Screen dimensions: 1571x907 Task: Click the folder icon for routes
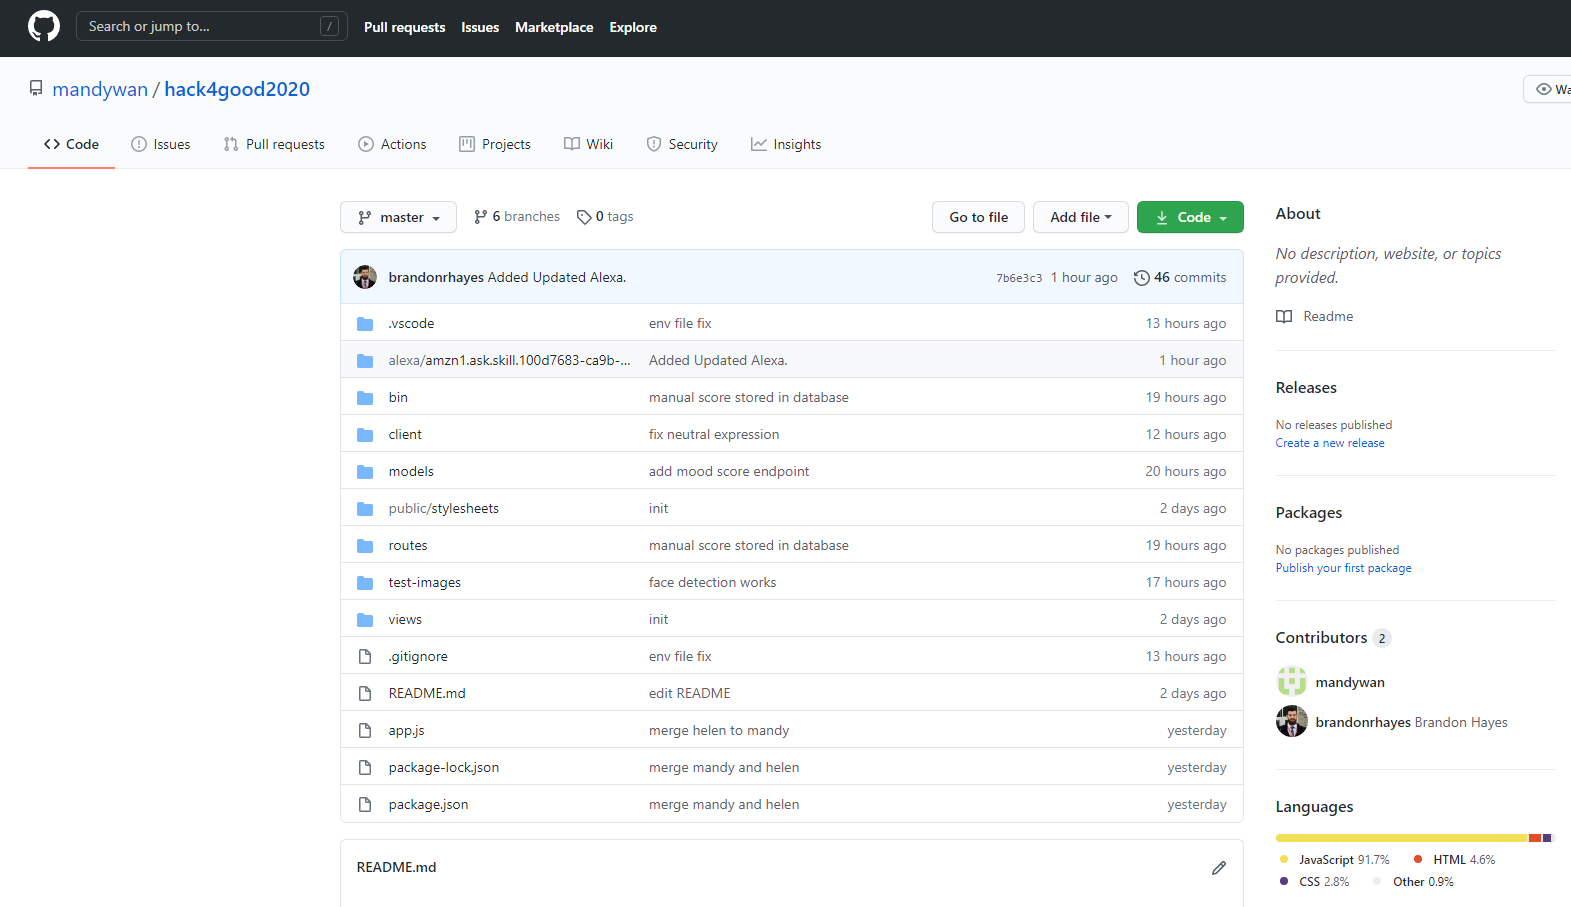point(365,545)
